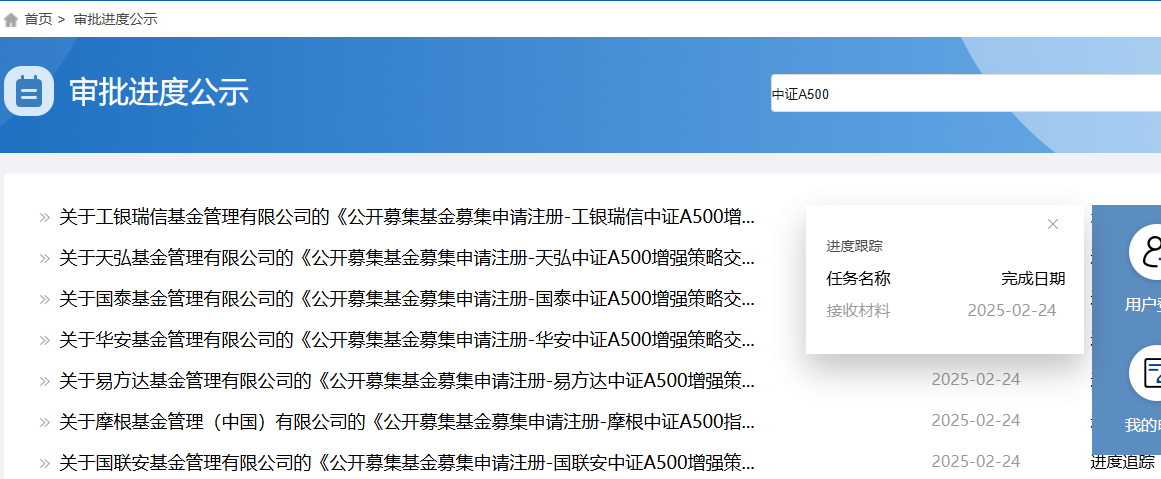Click the 2025-02-24 date in 易方达 row

pos(976,380)
